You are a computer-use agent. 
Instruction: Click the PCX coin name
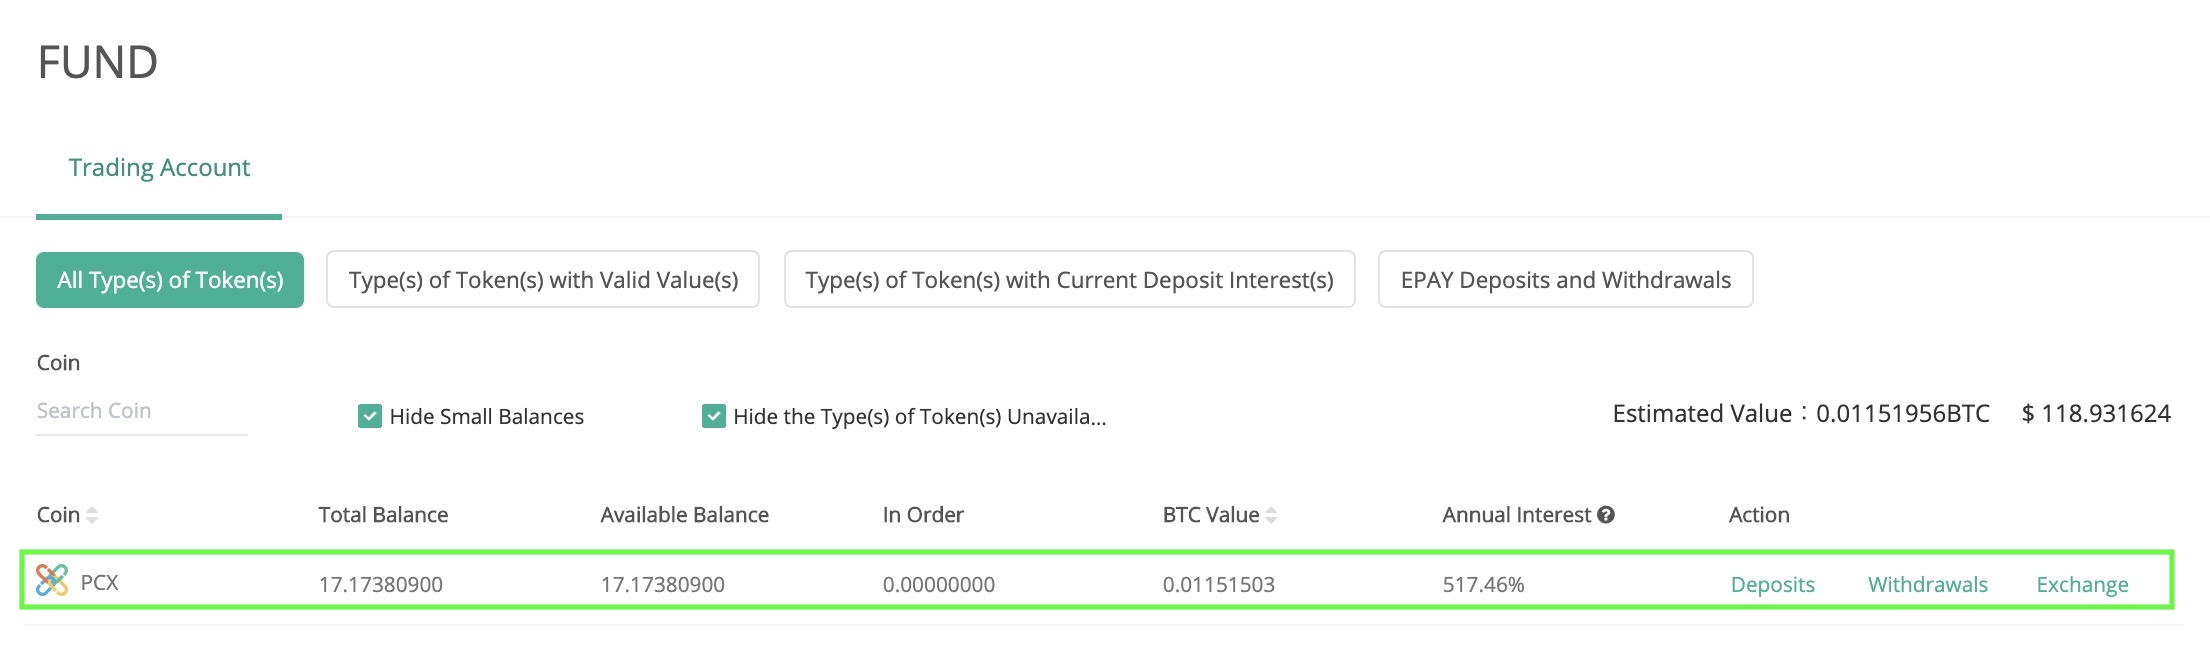(99, 583)
